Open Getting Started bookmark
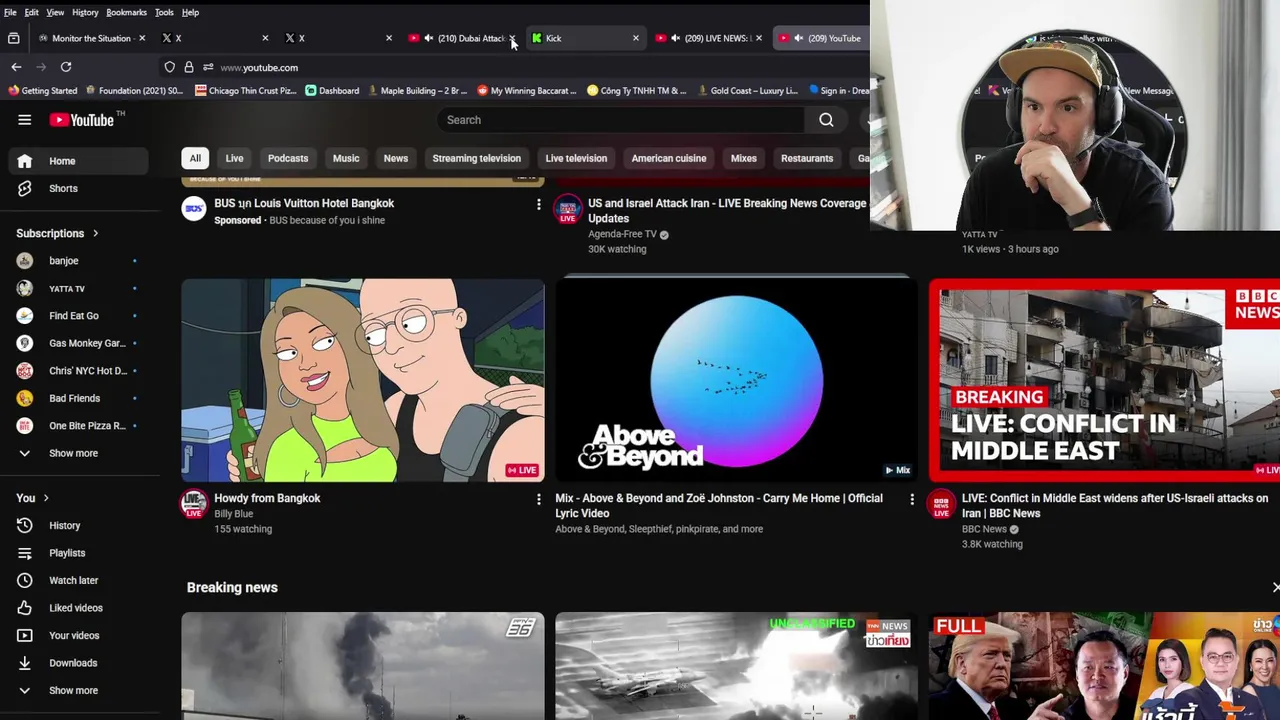Image resolution: width=1280 pixels, height=720 pixels. point(43,91)
